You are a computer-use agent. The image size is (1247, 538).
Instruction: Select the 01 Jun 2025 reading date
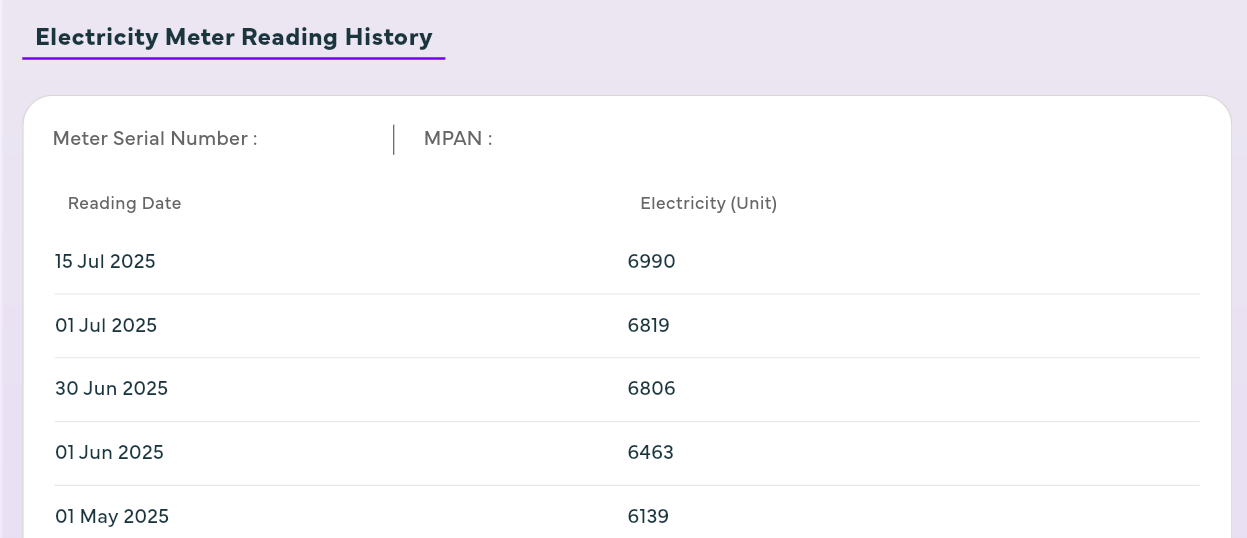[x=109, y=452]
